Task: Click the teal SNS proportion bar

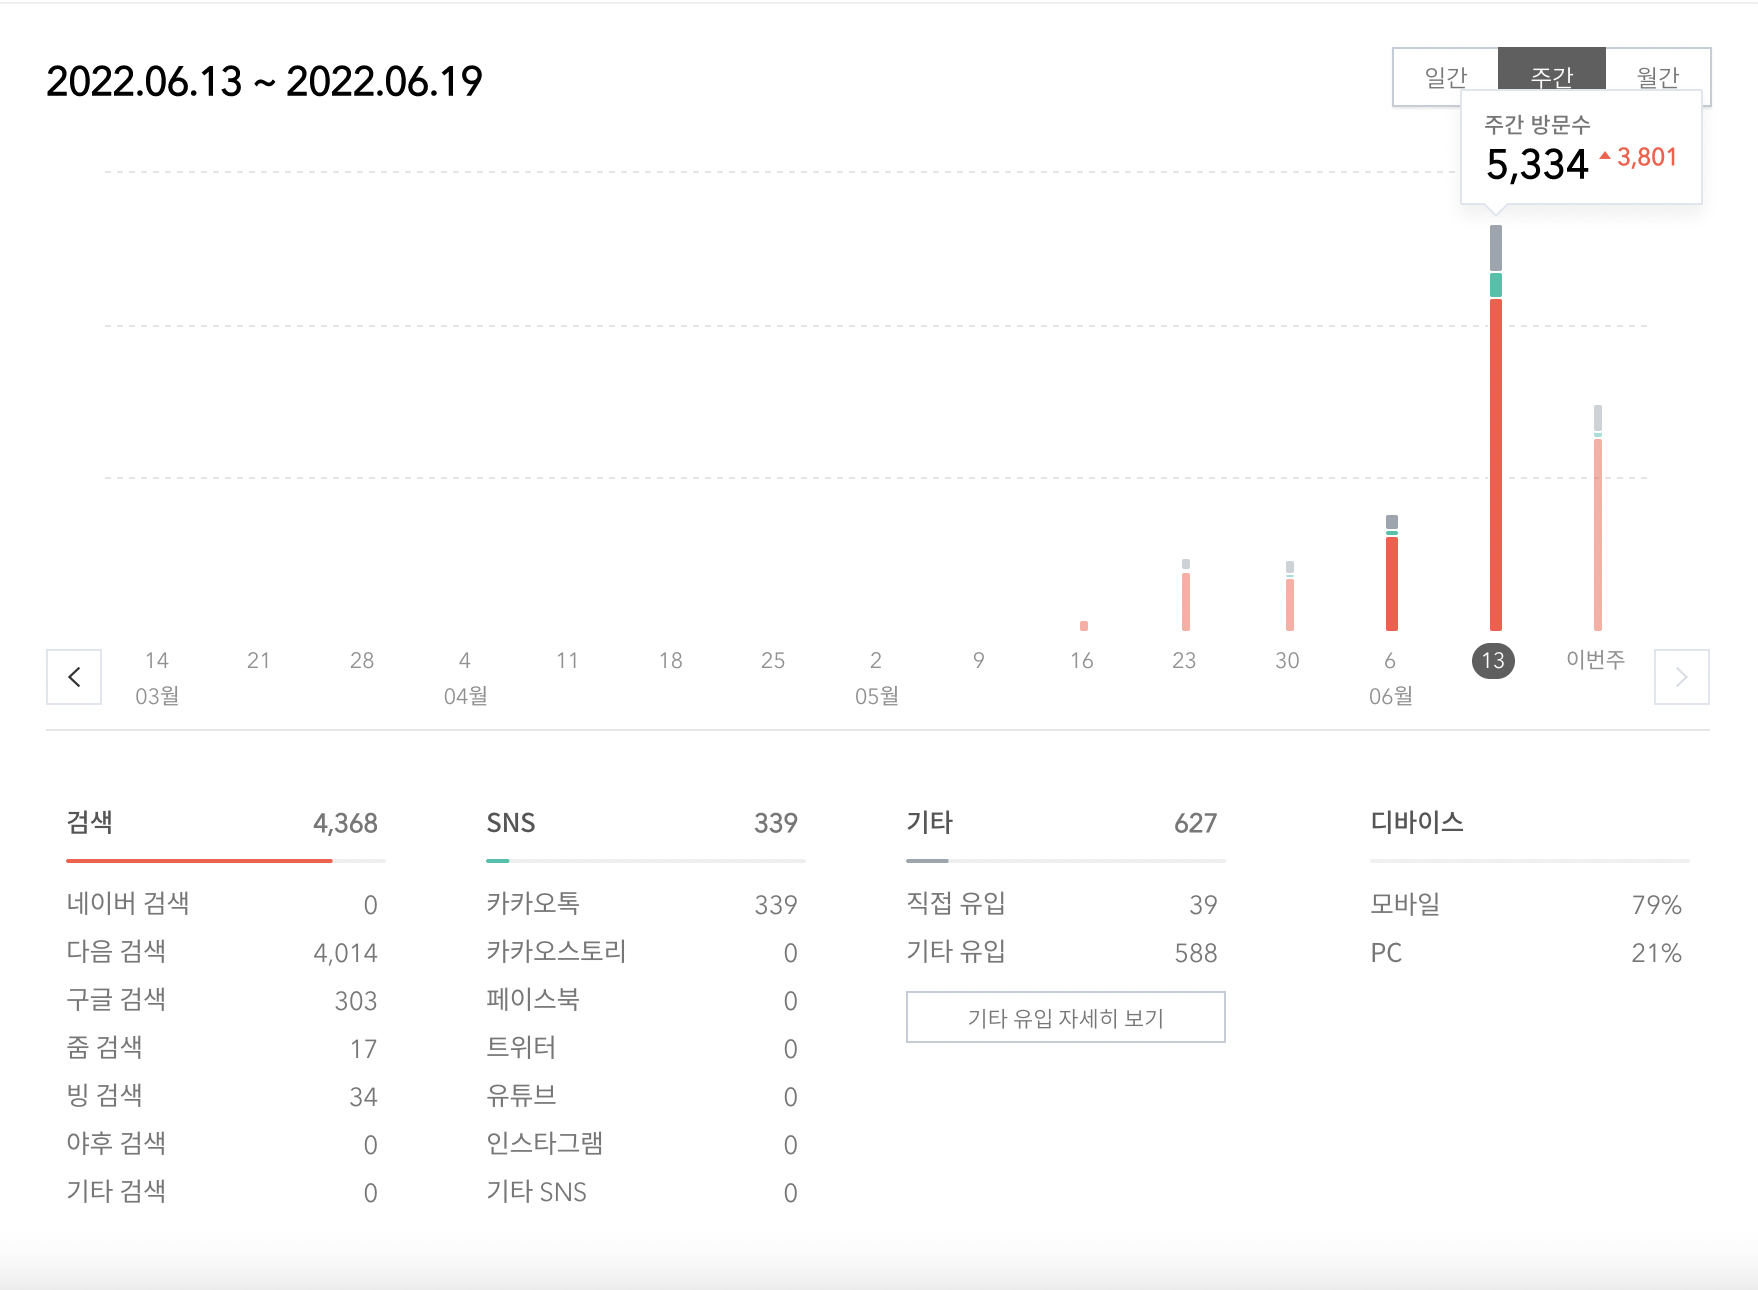Action: pyautogui.click(x=498, y=860)
